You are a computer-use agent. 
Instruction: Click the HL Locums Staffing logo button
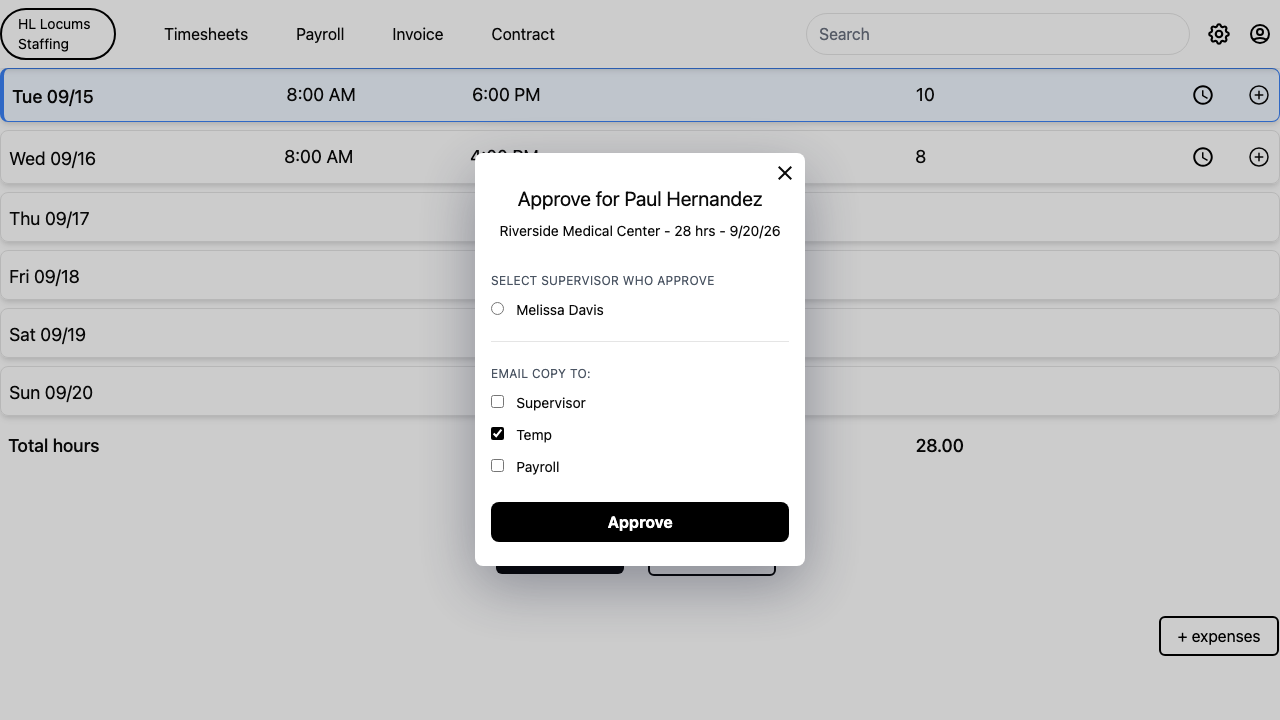[58, 34]
